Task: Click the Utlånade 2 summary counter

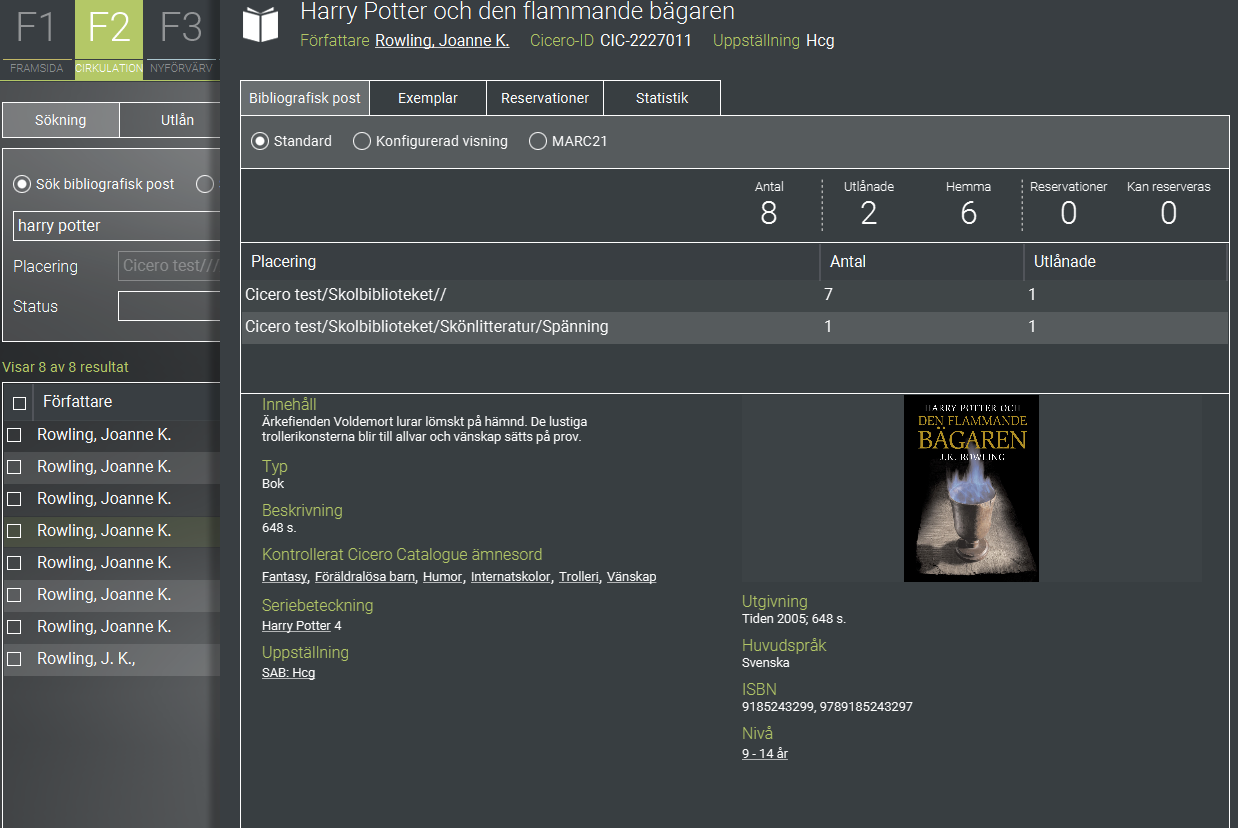Action: point(869,204)
